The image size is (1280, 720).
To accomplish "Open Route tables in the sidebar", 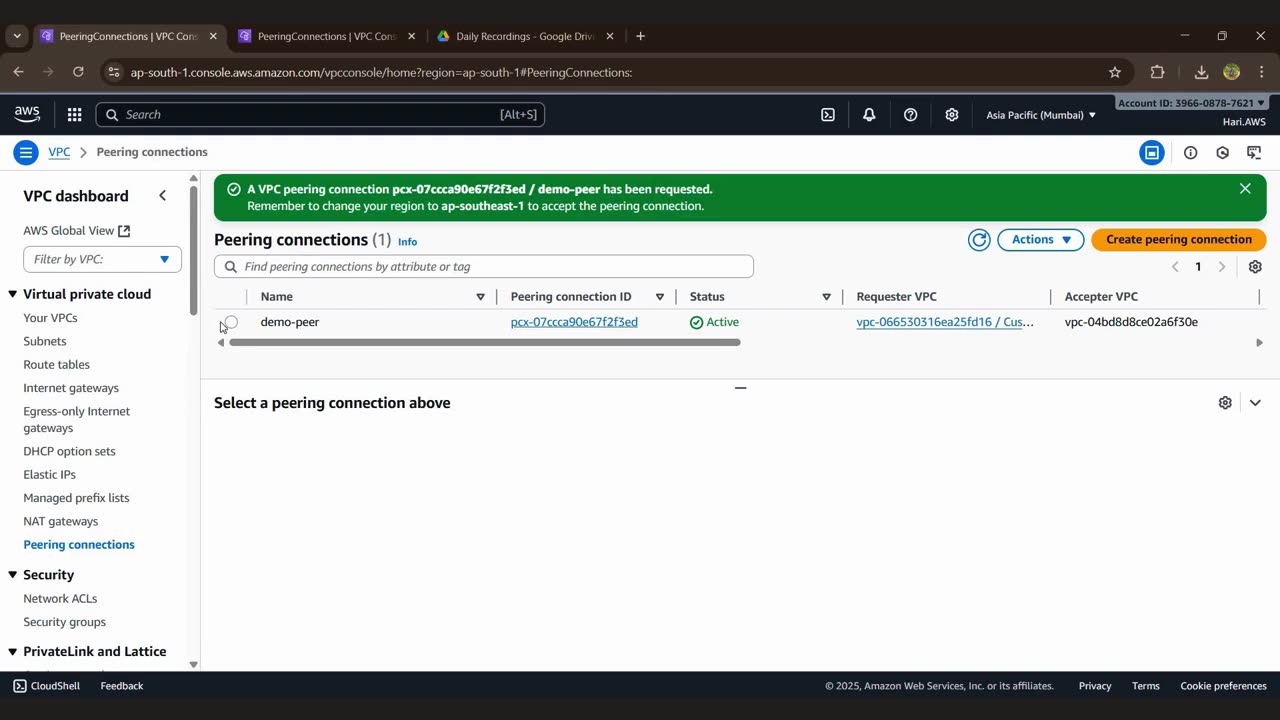I will pyautogui.click(x=56, y=365).
